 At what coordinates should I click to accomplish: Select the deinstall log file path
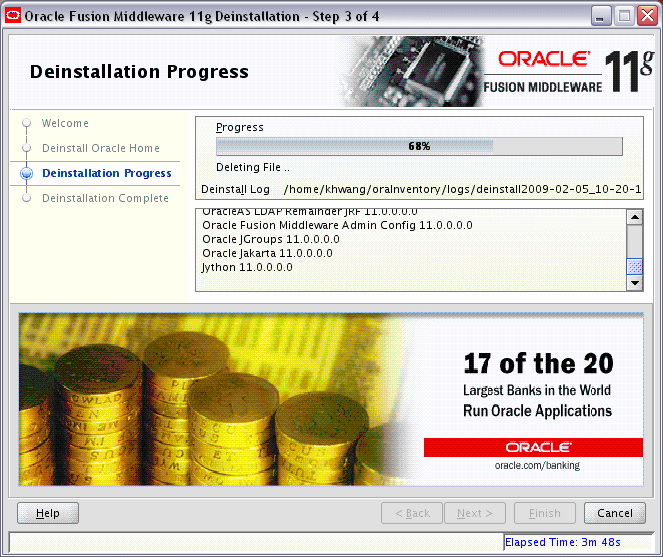tap(463, 189)
